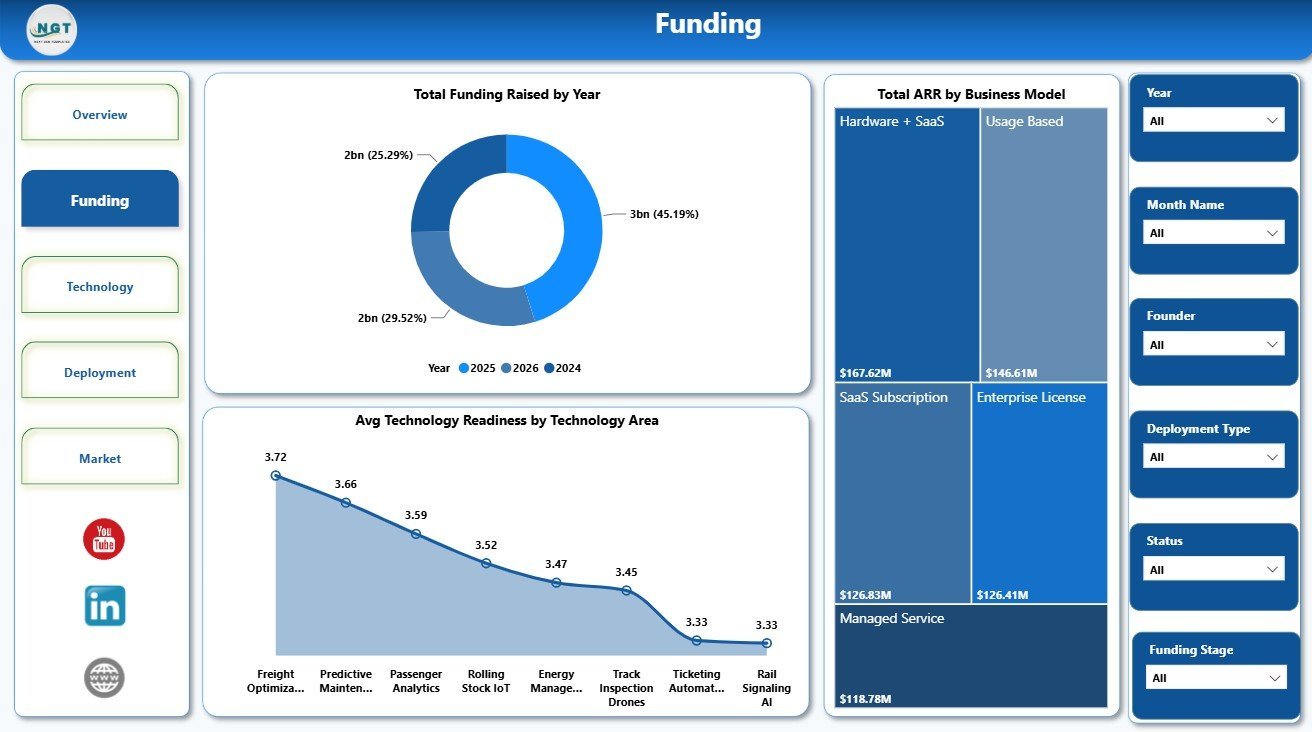This screenshot has width=1312, height=732.
Task: Select the Rail Signaling AI data point
Action: point(766,643)
